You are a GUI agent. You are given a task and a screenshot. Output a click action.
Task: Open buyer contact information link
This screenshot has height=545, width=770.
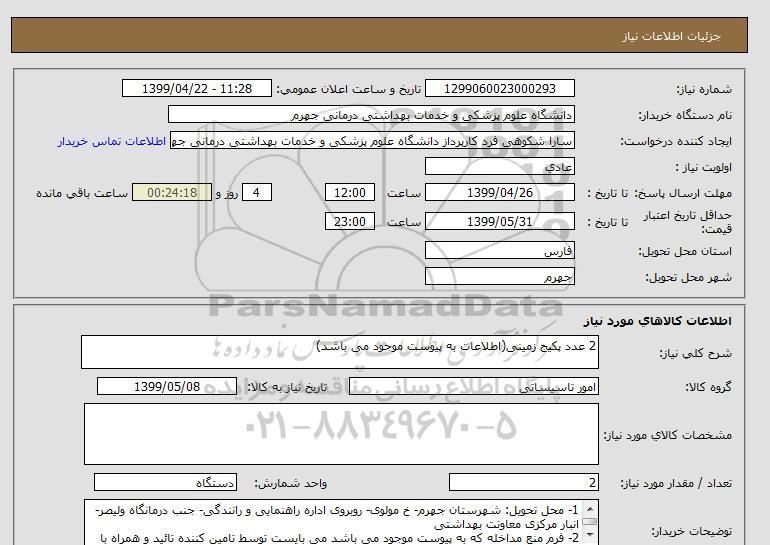pyautogui.click(x=111, y=141)
